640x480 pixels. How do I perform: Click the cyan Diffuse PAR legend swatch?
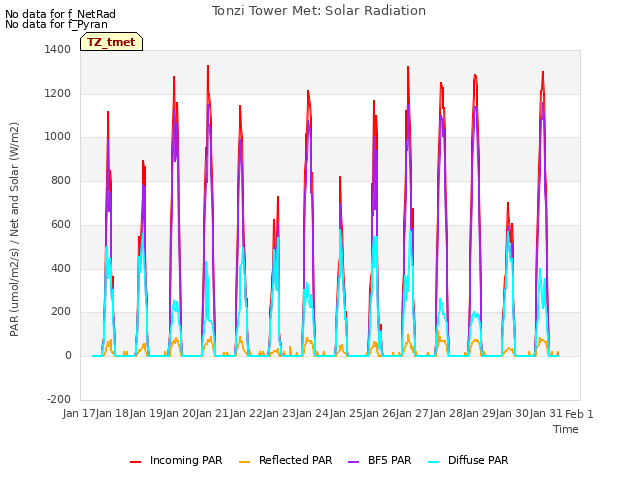433,462
